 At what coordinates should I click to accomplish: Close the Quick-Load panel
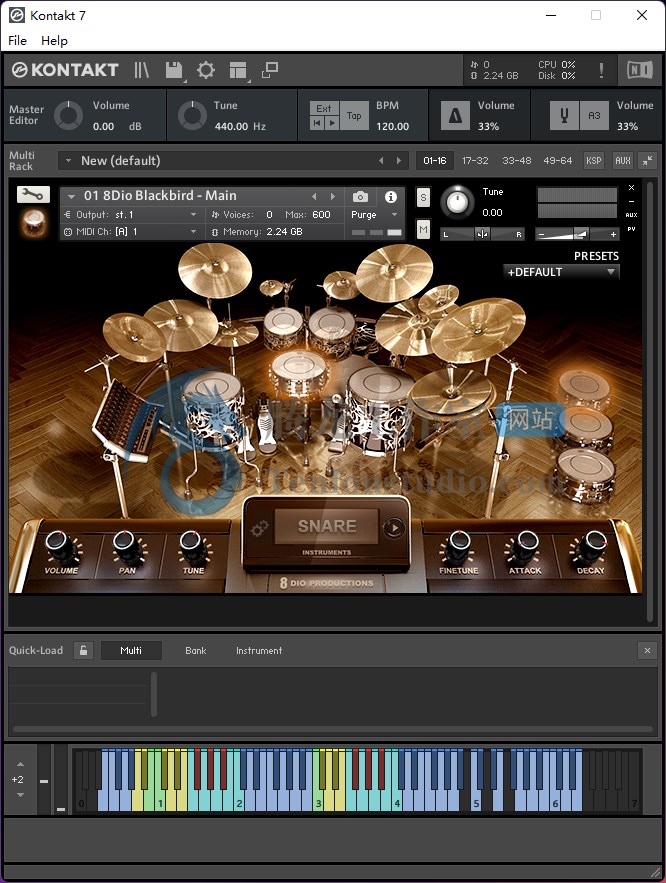[x=647, y=650]
